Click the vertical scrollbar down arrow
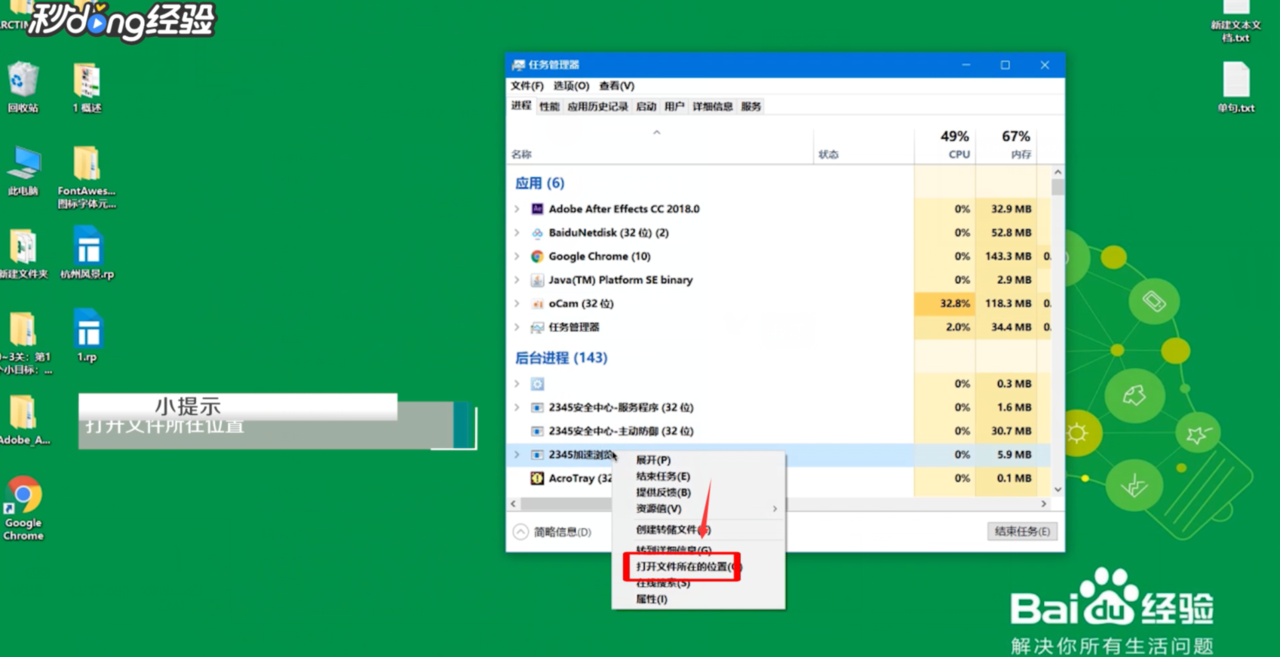 point(1058,490)
